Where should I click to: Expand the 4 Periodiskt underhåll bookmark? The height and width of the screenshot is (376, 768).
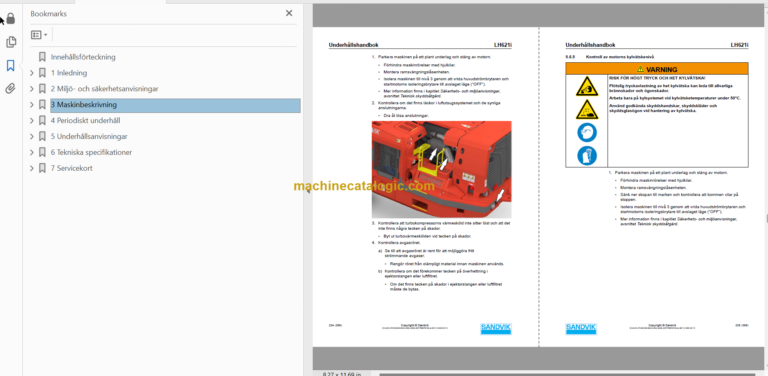coord(32,120)
